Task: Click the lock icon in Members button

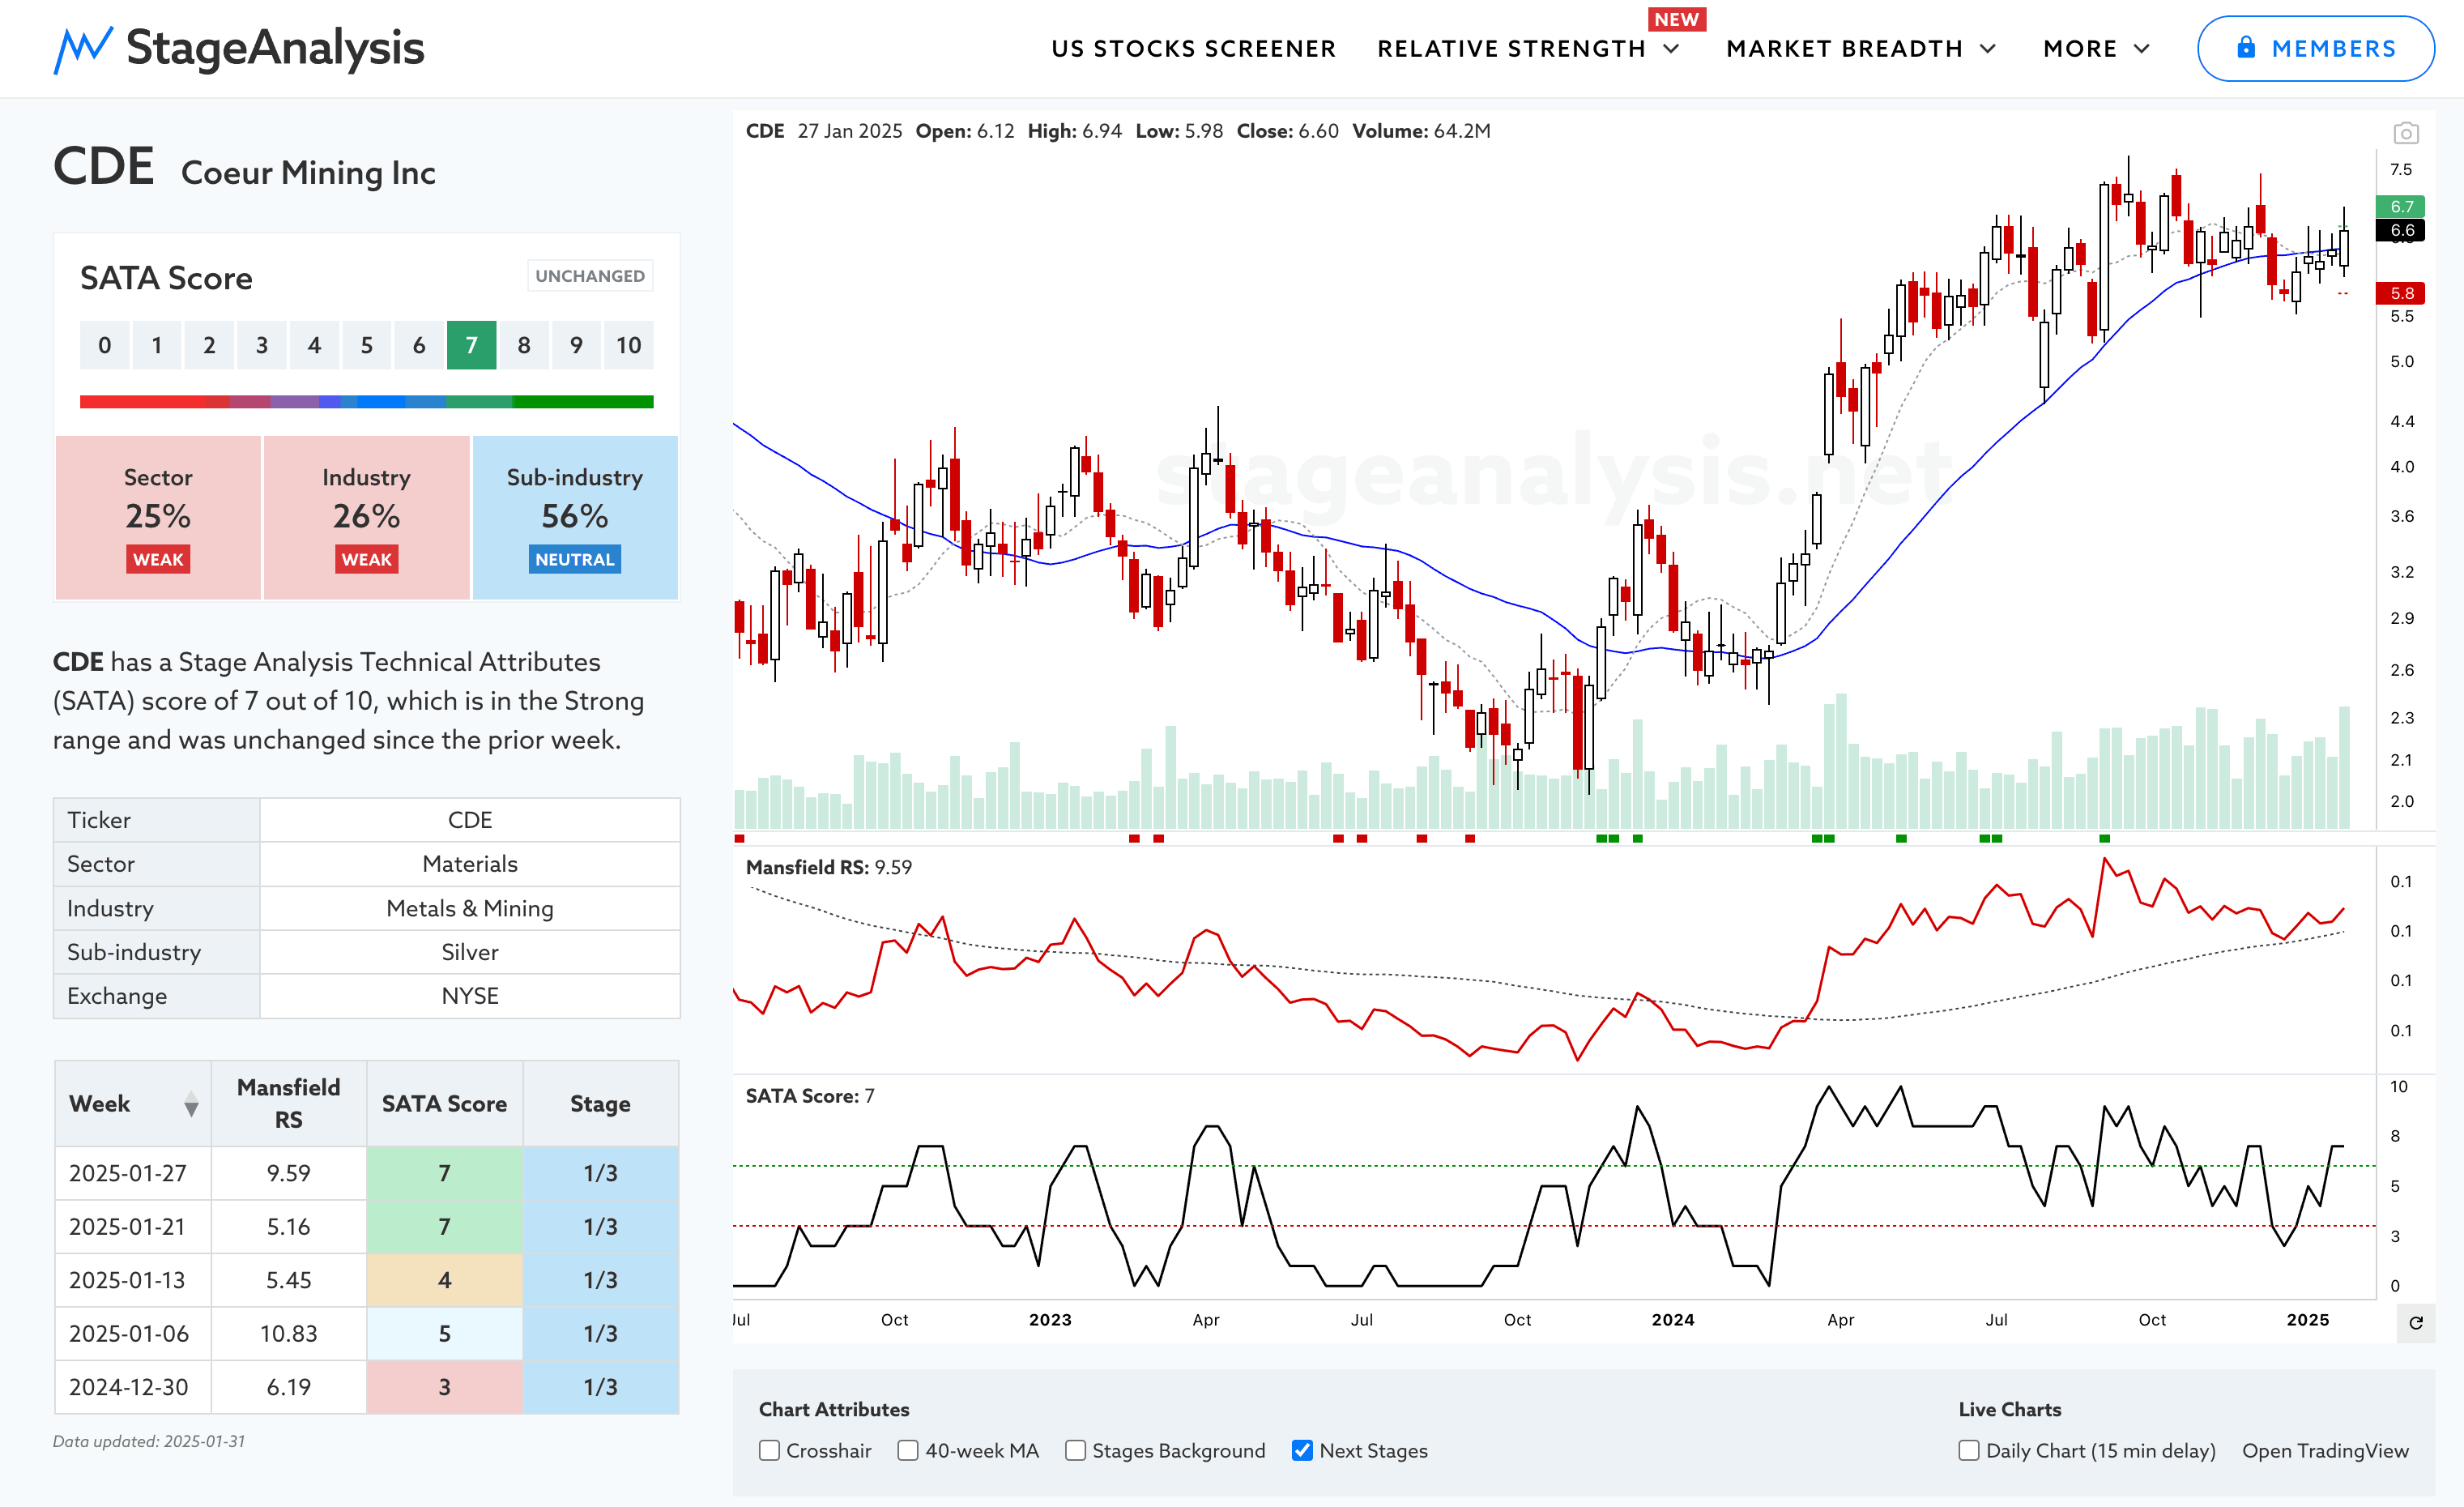Action: (2246, 47)
